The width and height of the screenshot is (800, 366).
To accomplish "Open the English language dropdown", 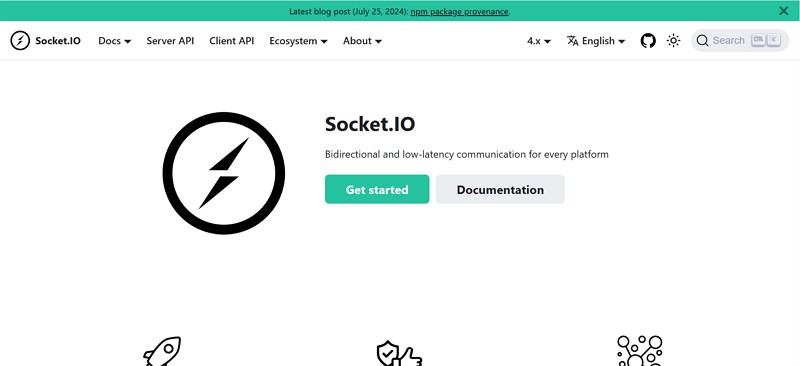I will [x=596, y=41].
